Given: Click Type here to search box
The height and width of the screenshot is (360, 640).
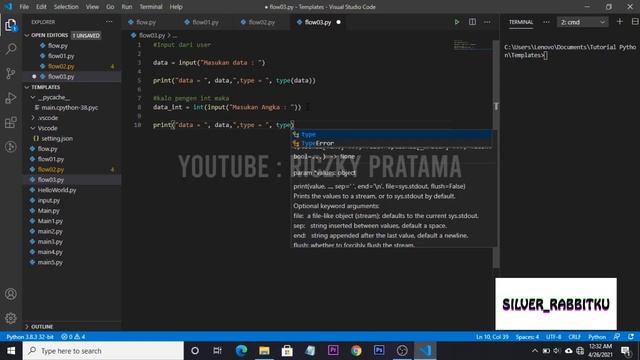Looking at the screenshot, I should tap(103, 351).
